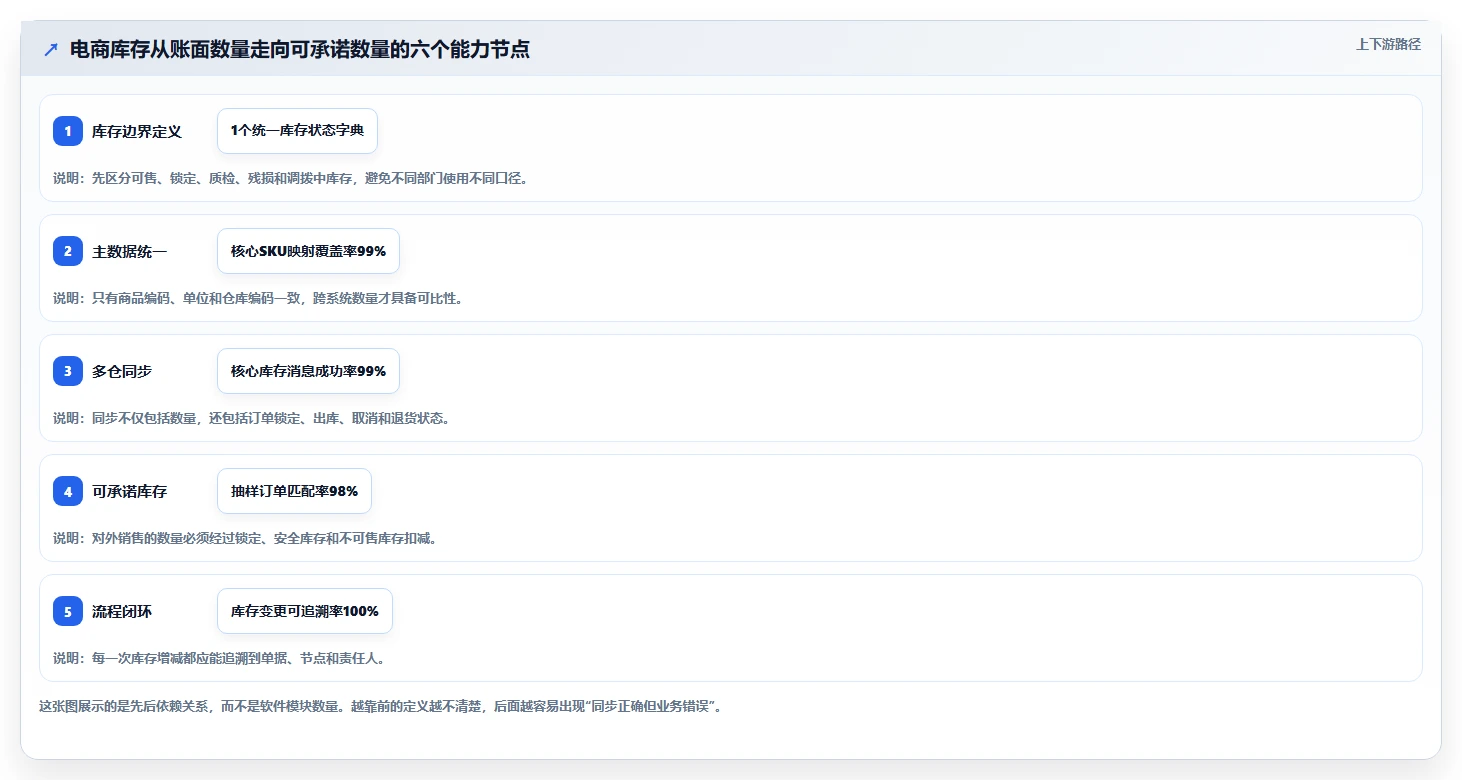Click the description starting 说明：先区分可售、锁定
This screenshot has width=1462, height=780.
290,178
